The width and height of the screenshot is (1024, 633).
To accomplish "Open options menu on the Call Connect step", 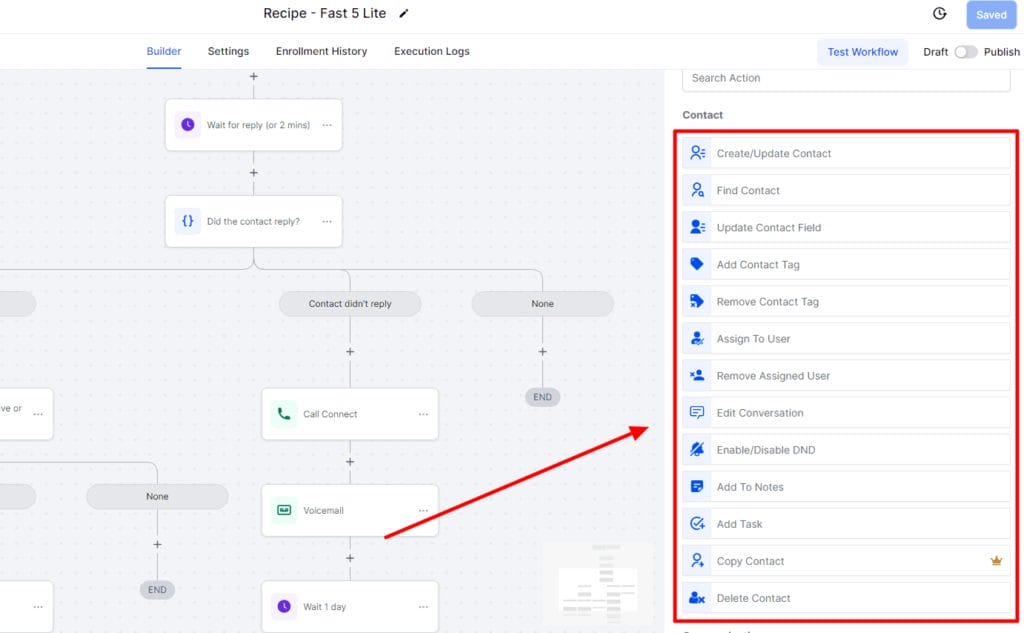I will (x=425, y=413).
